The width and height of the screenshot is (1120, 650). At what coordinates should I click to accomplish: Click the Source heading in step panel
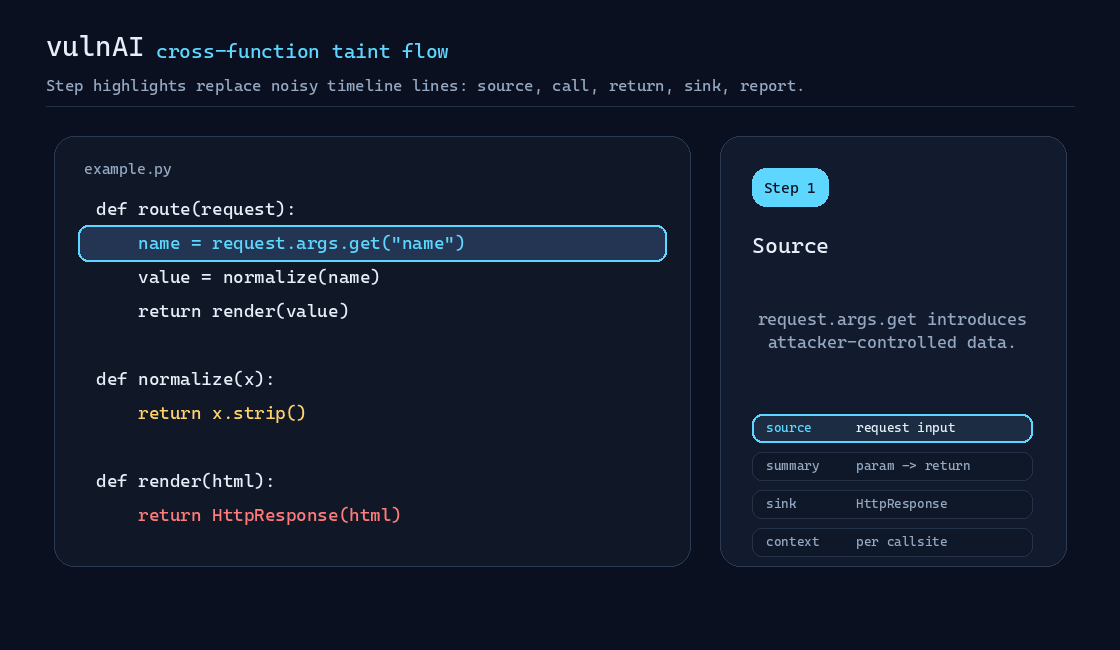point(790,246)
